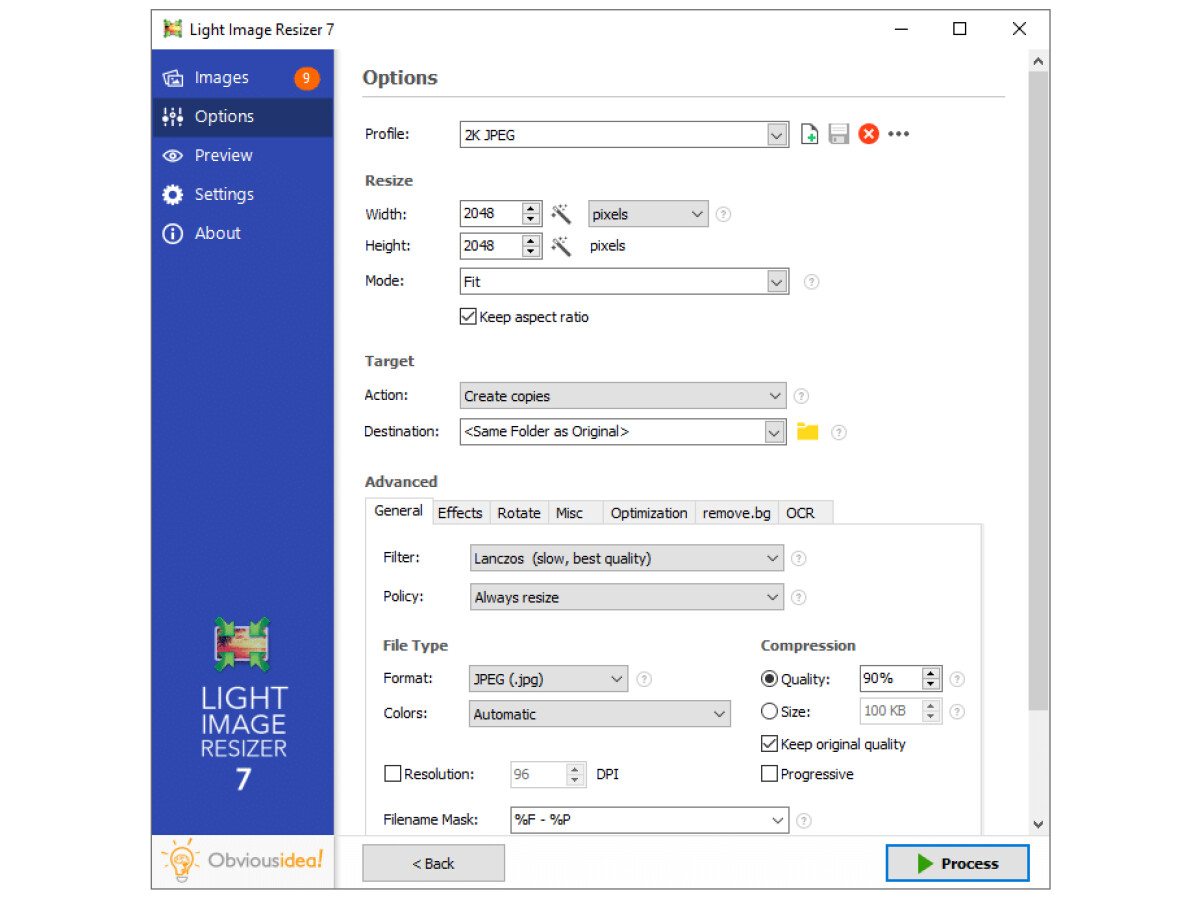Image resolution: width=1200 pixels, height=900 pixels.
Task: Show help for the Action setting
Action: pos(800,396)
